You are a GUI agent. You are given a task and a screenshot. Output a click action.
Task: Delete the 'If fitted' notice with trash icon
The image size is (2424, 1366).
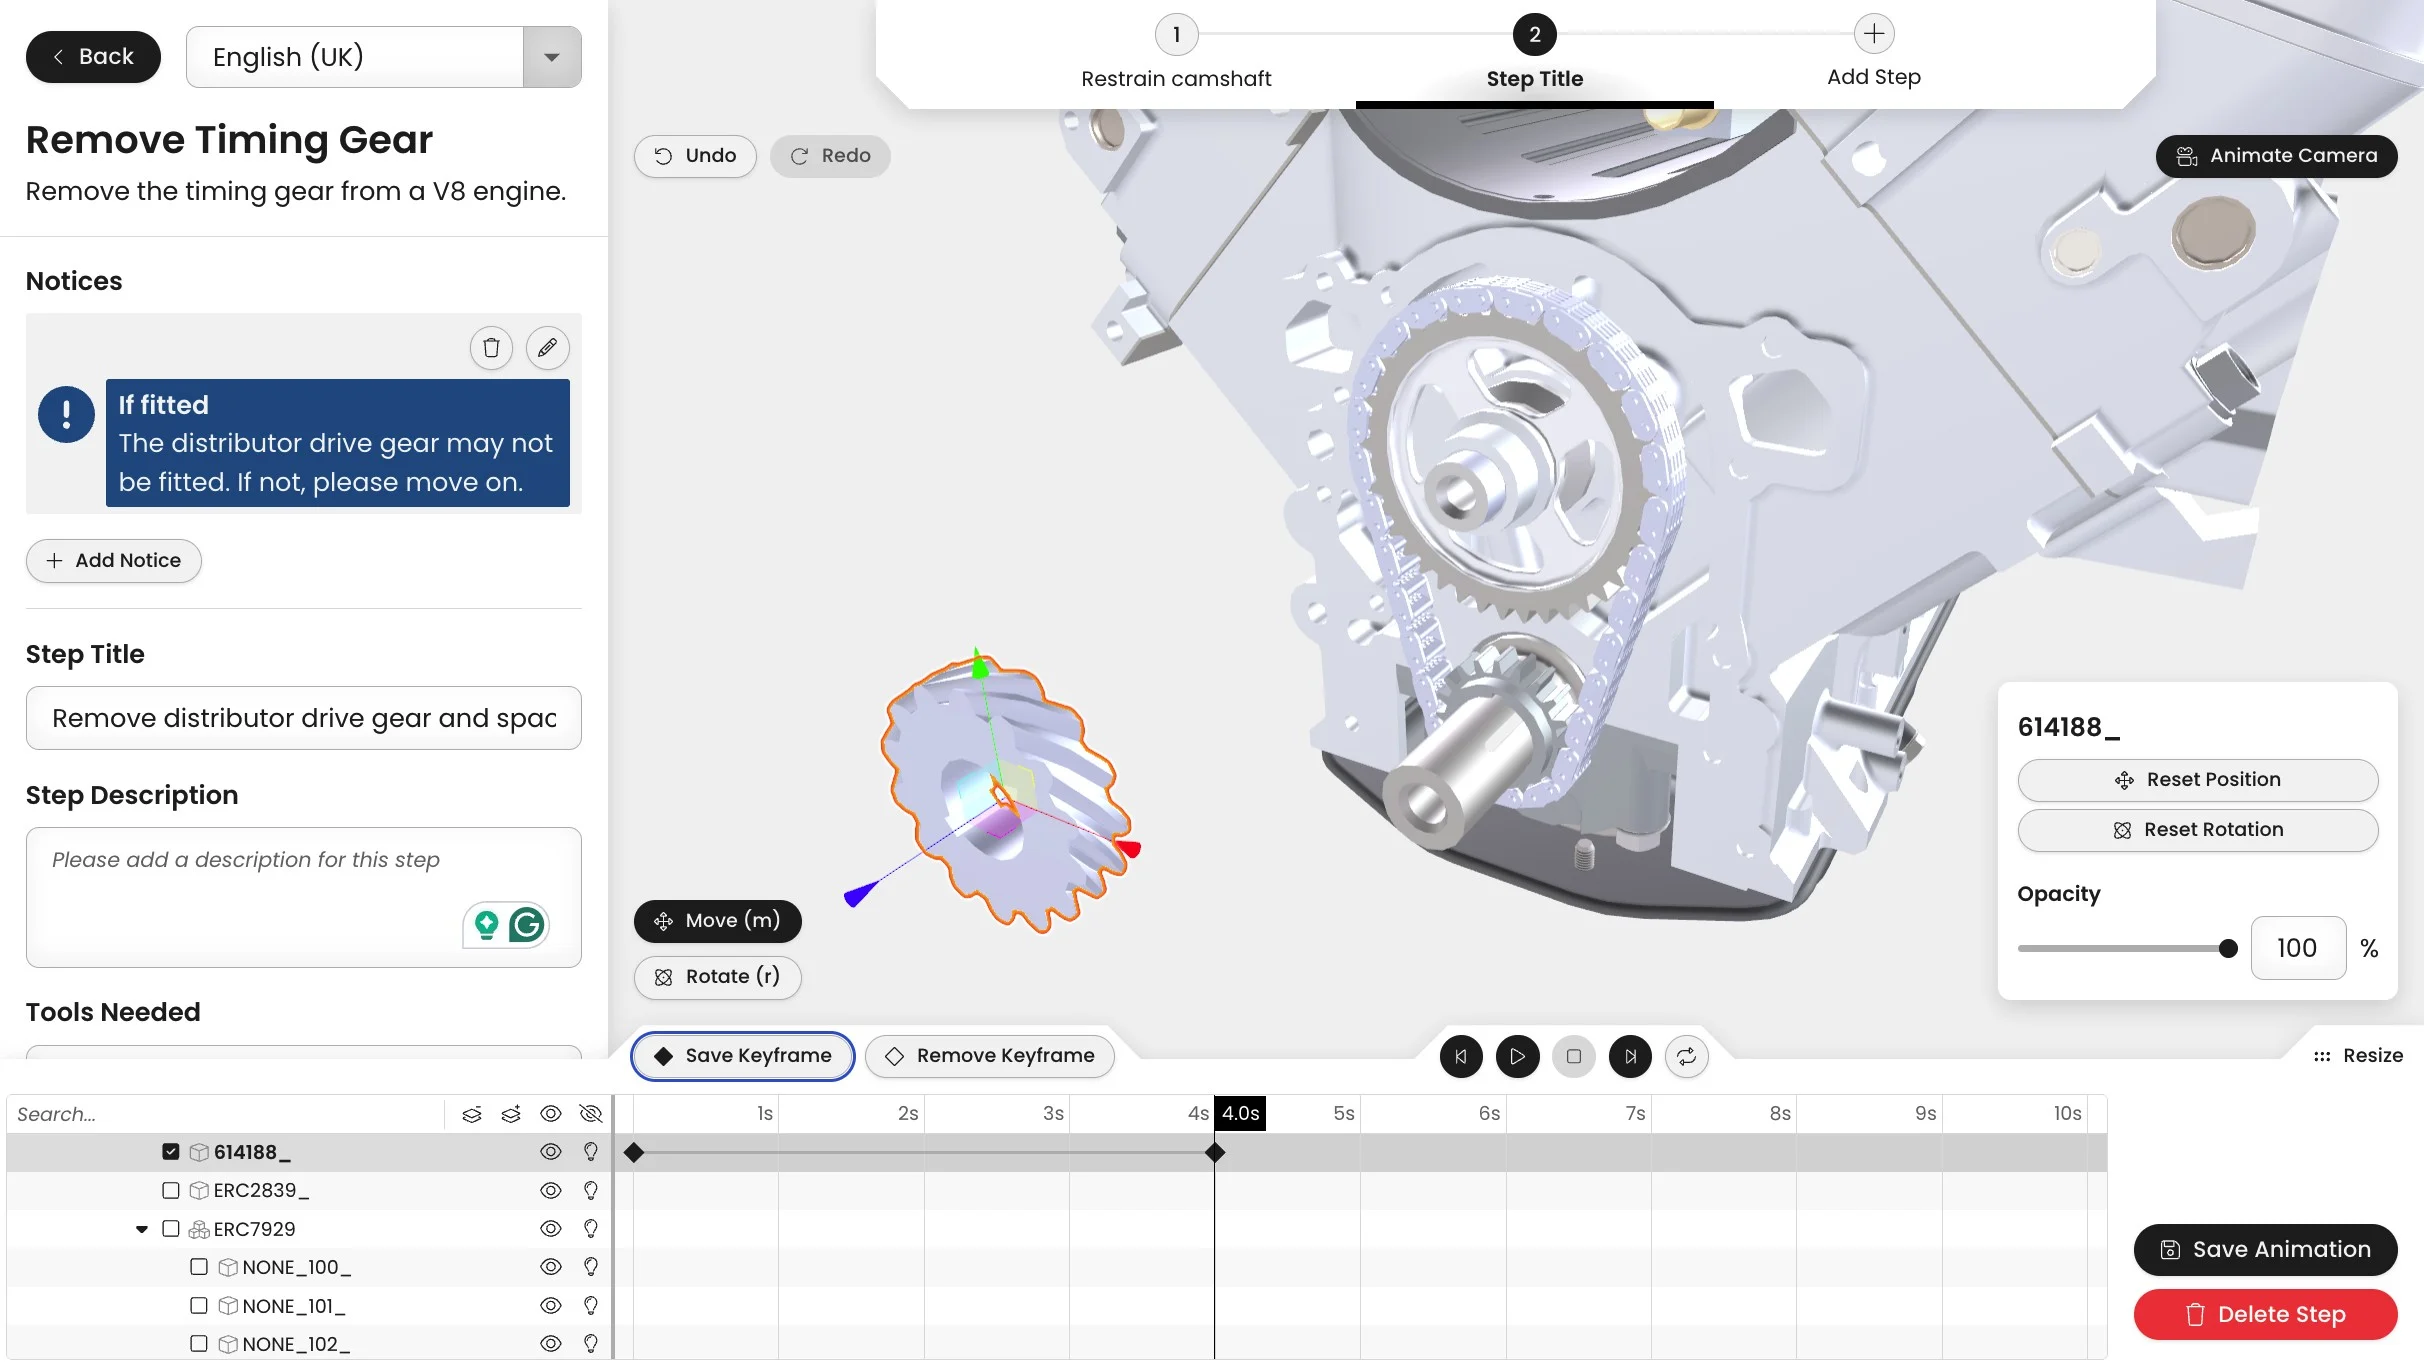(491, 348)
